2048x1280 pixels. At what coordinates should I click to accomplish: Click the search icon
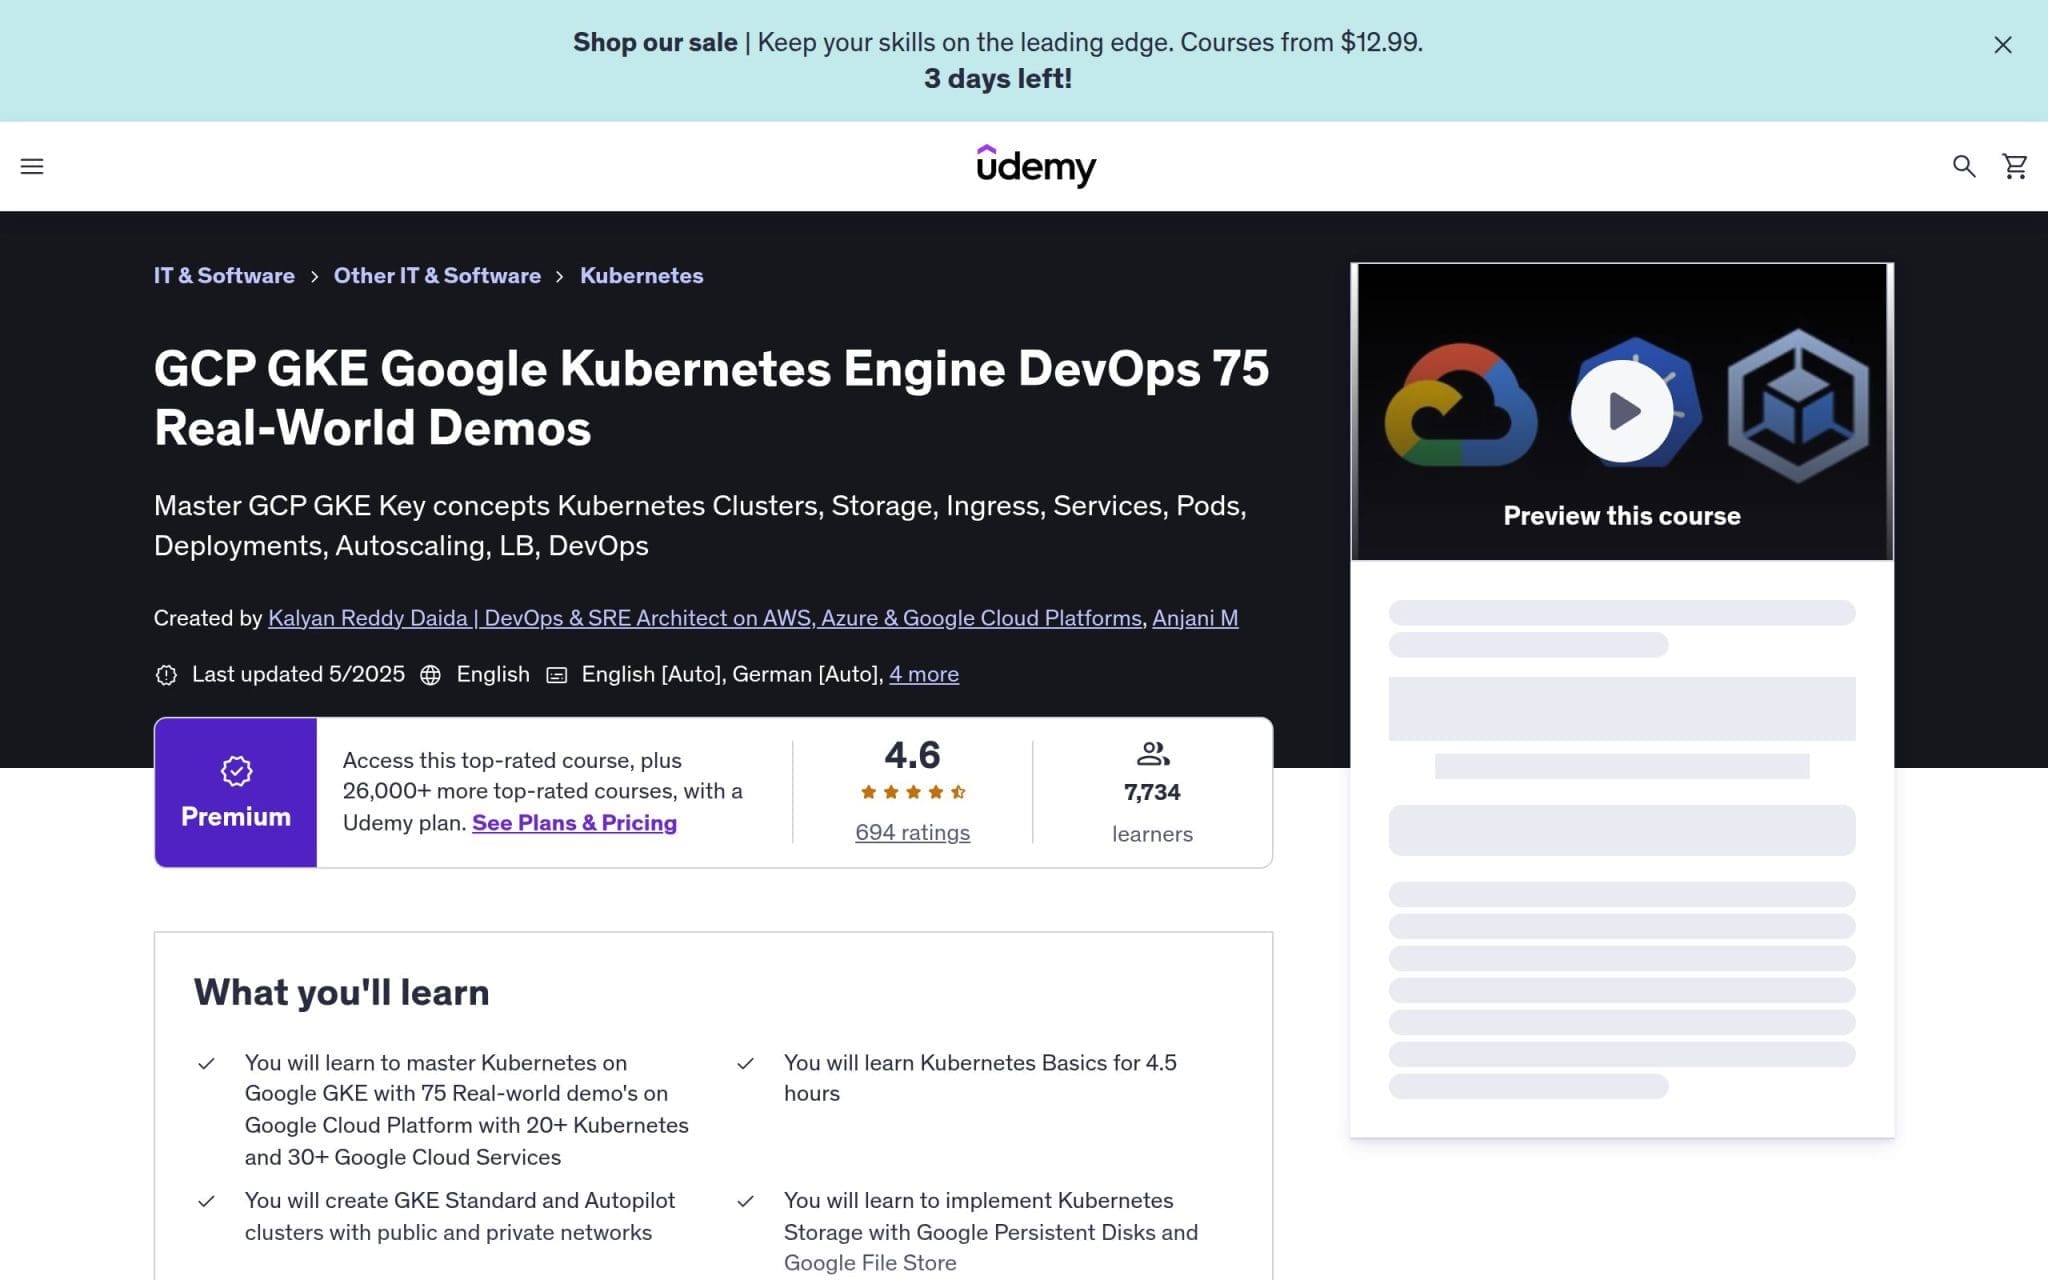pyautogui.click(x=1964, y=166)
